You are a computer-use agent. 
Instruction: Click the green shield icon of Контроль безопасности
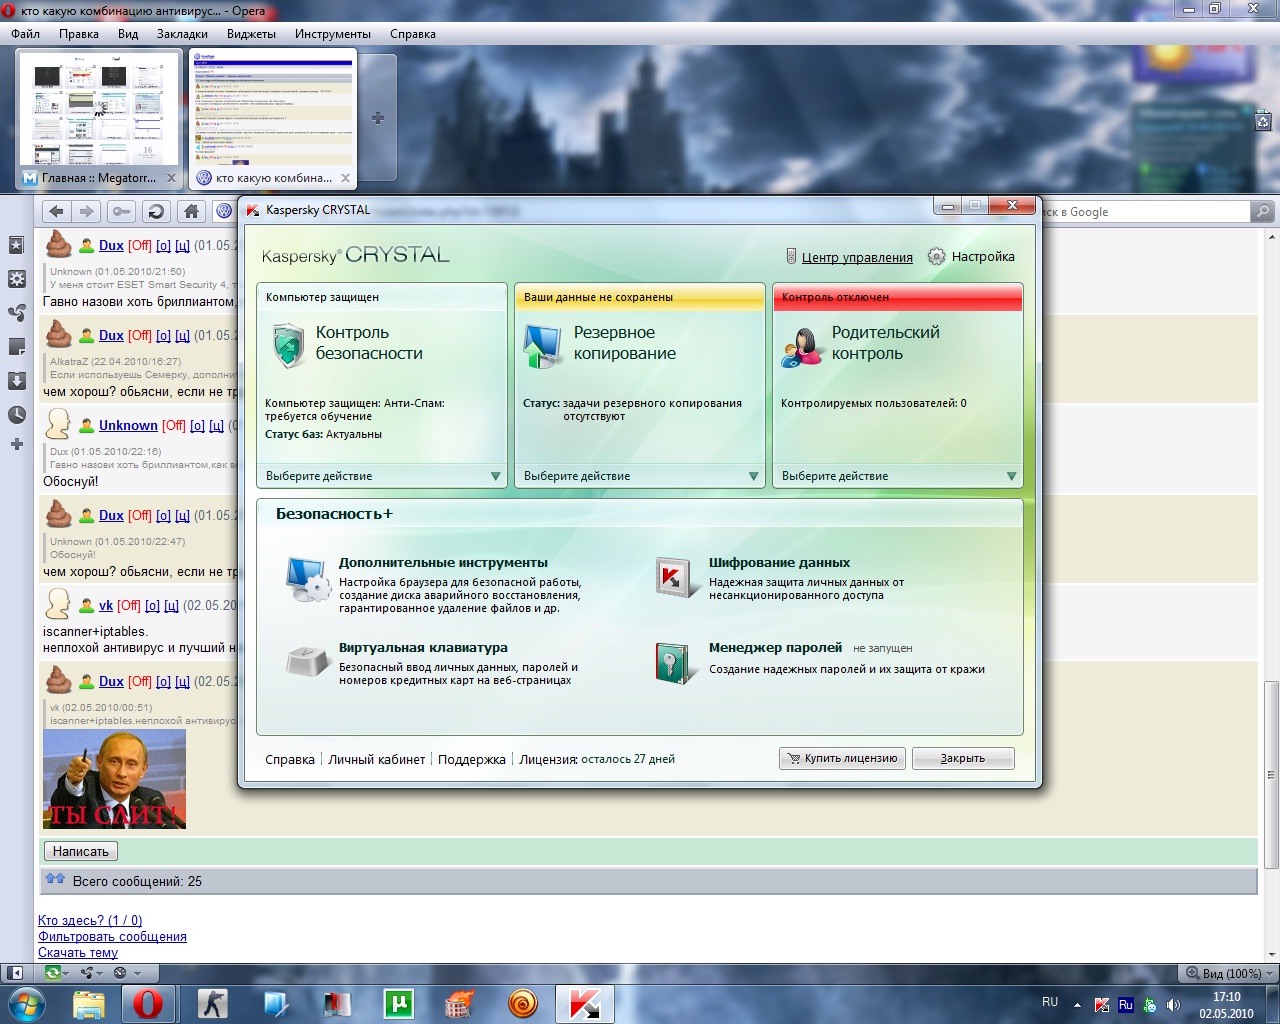tap(288, 345)
